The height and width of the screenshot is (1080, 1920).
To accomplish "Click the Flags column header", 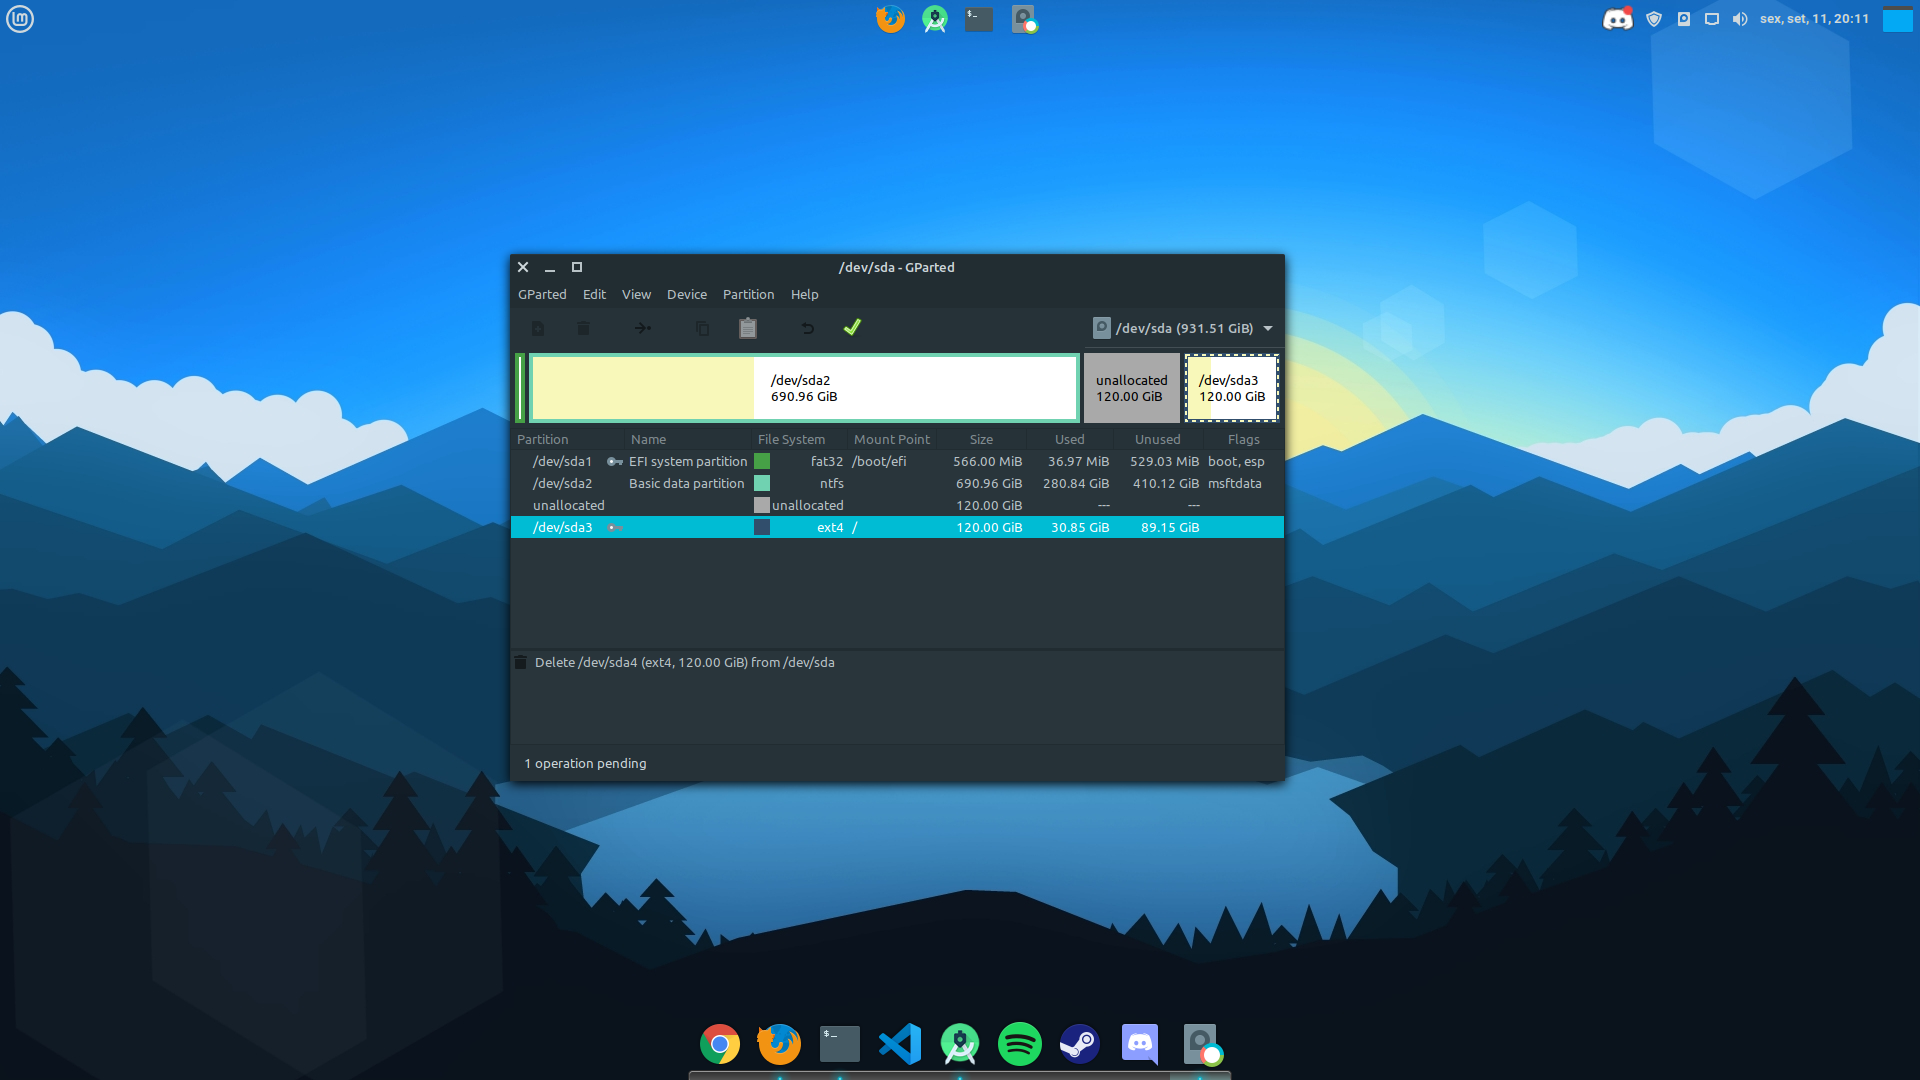I will pyautogui.click(x=1243, y=439).
